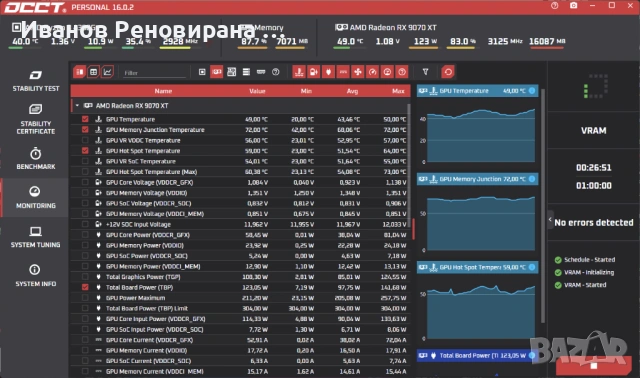Collapse the AMD Radeon RX 9070 XT group
Viewport: 640px width, 378px height.
pyautogui.click(x=77, y=106)
